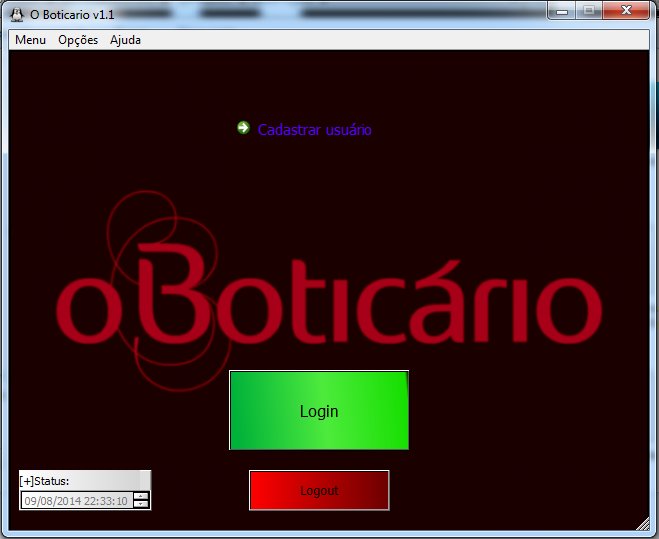Click the green arrow icon beside Cadastrar usuário

coord(243,127)
